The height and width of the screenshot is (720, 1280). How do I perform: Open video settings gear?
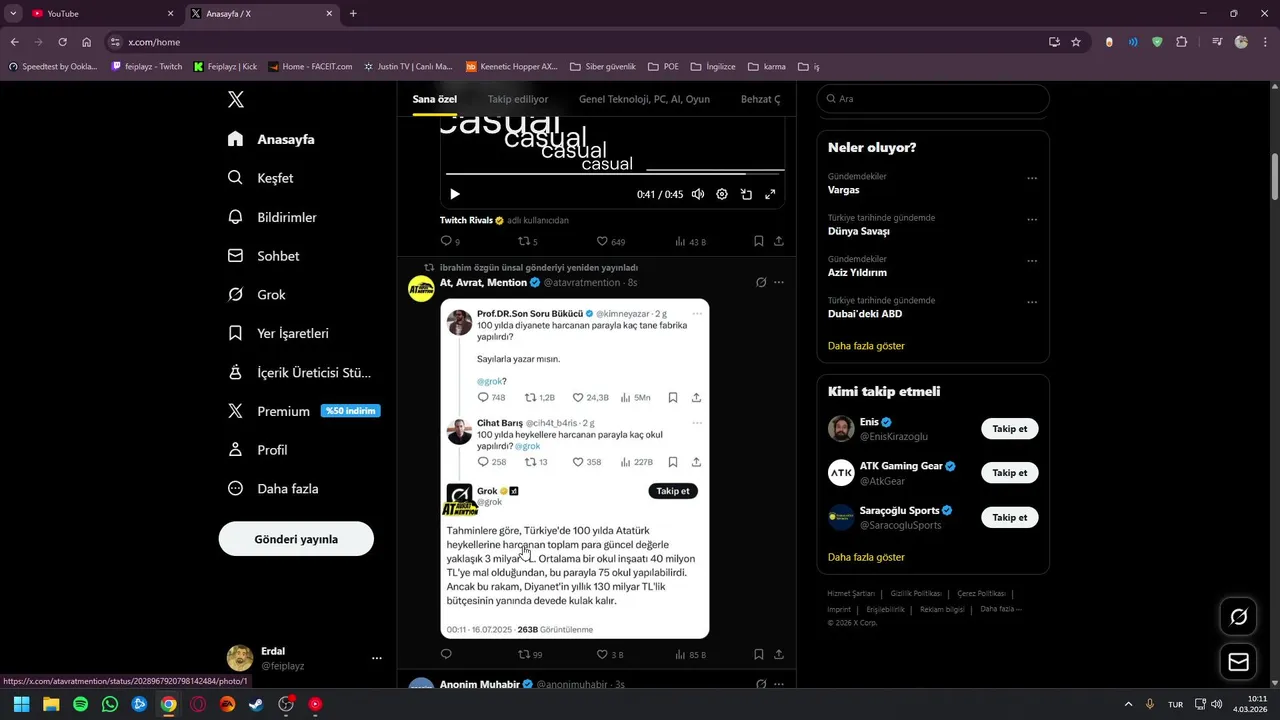[722, 194]
